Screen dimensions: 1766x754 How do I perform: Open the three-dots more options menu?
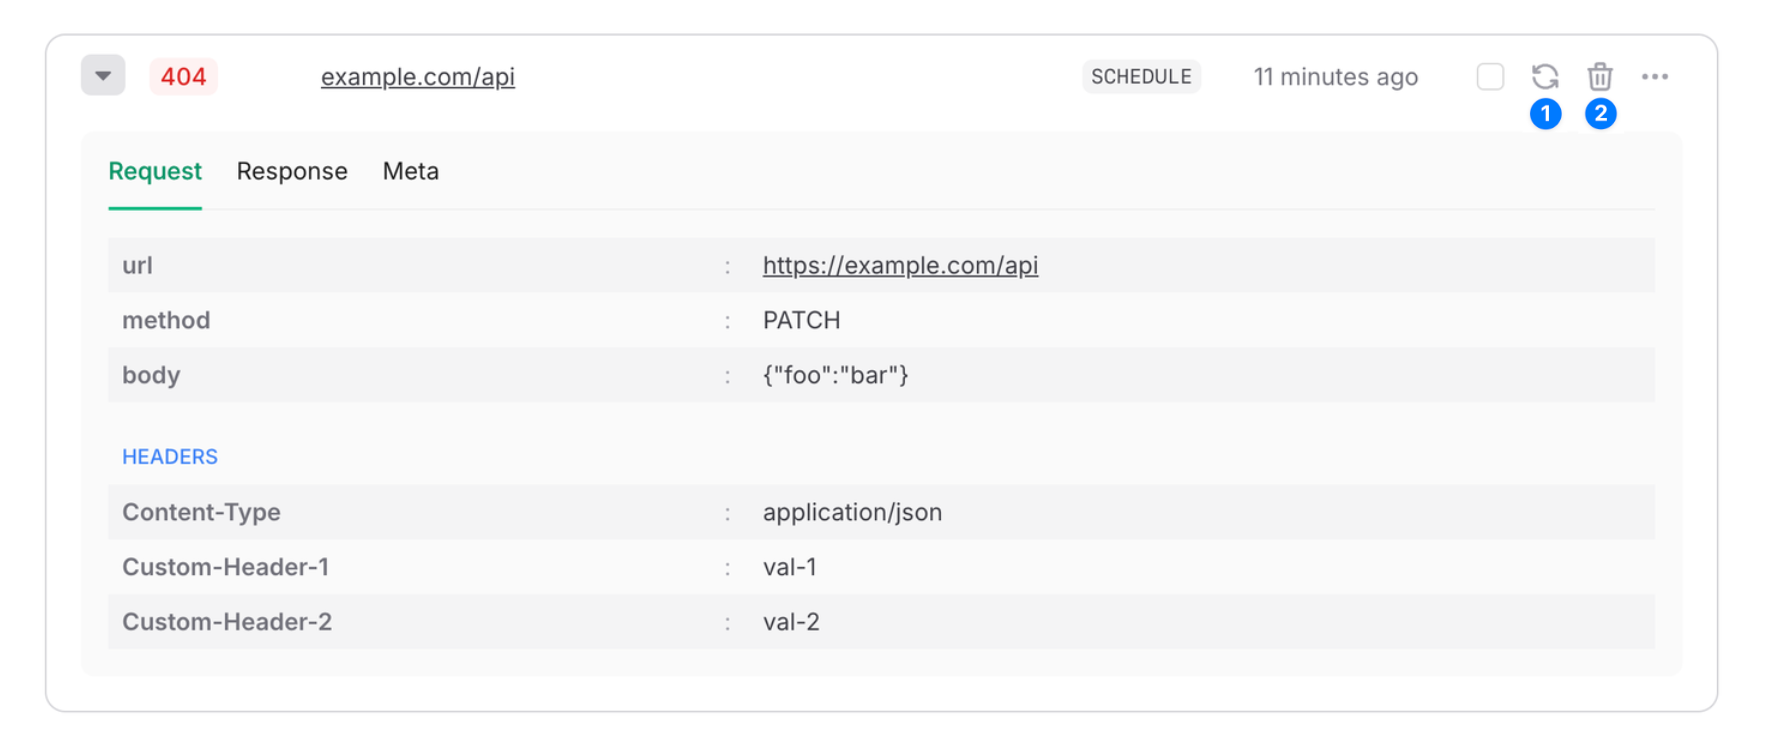pyautogui.click(x=1654, y=77)
